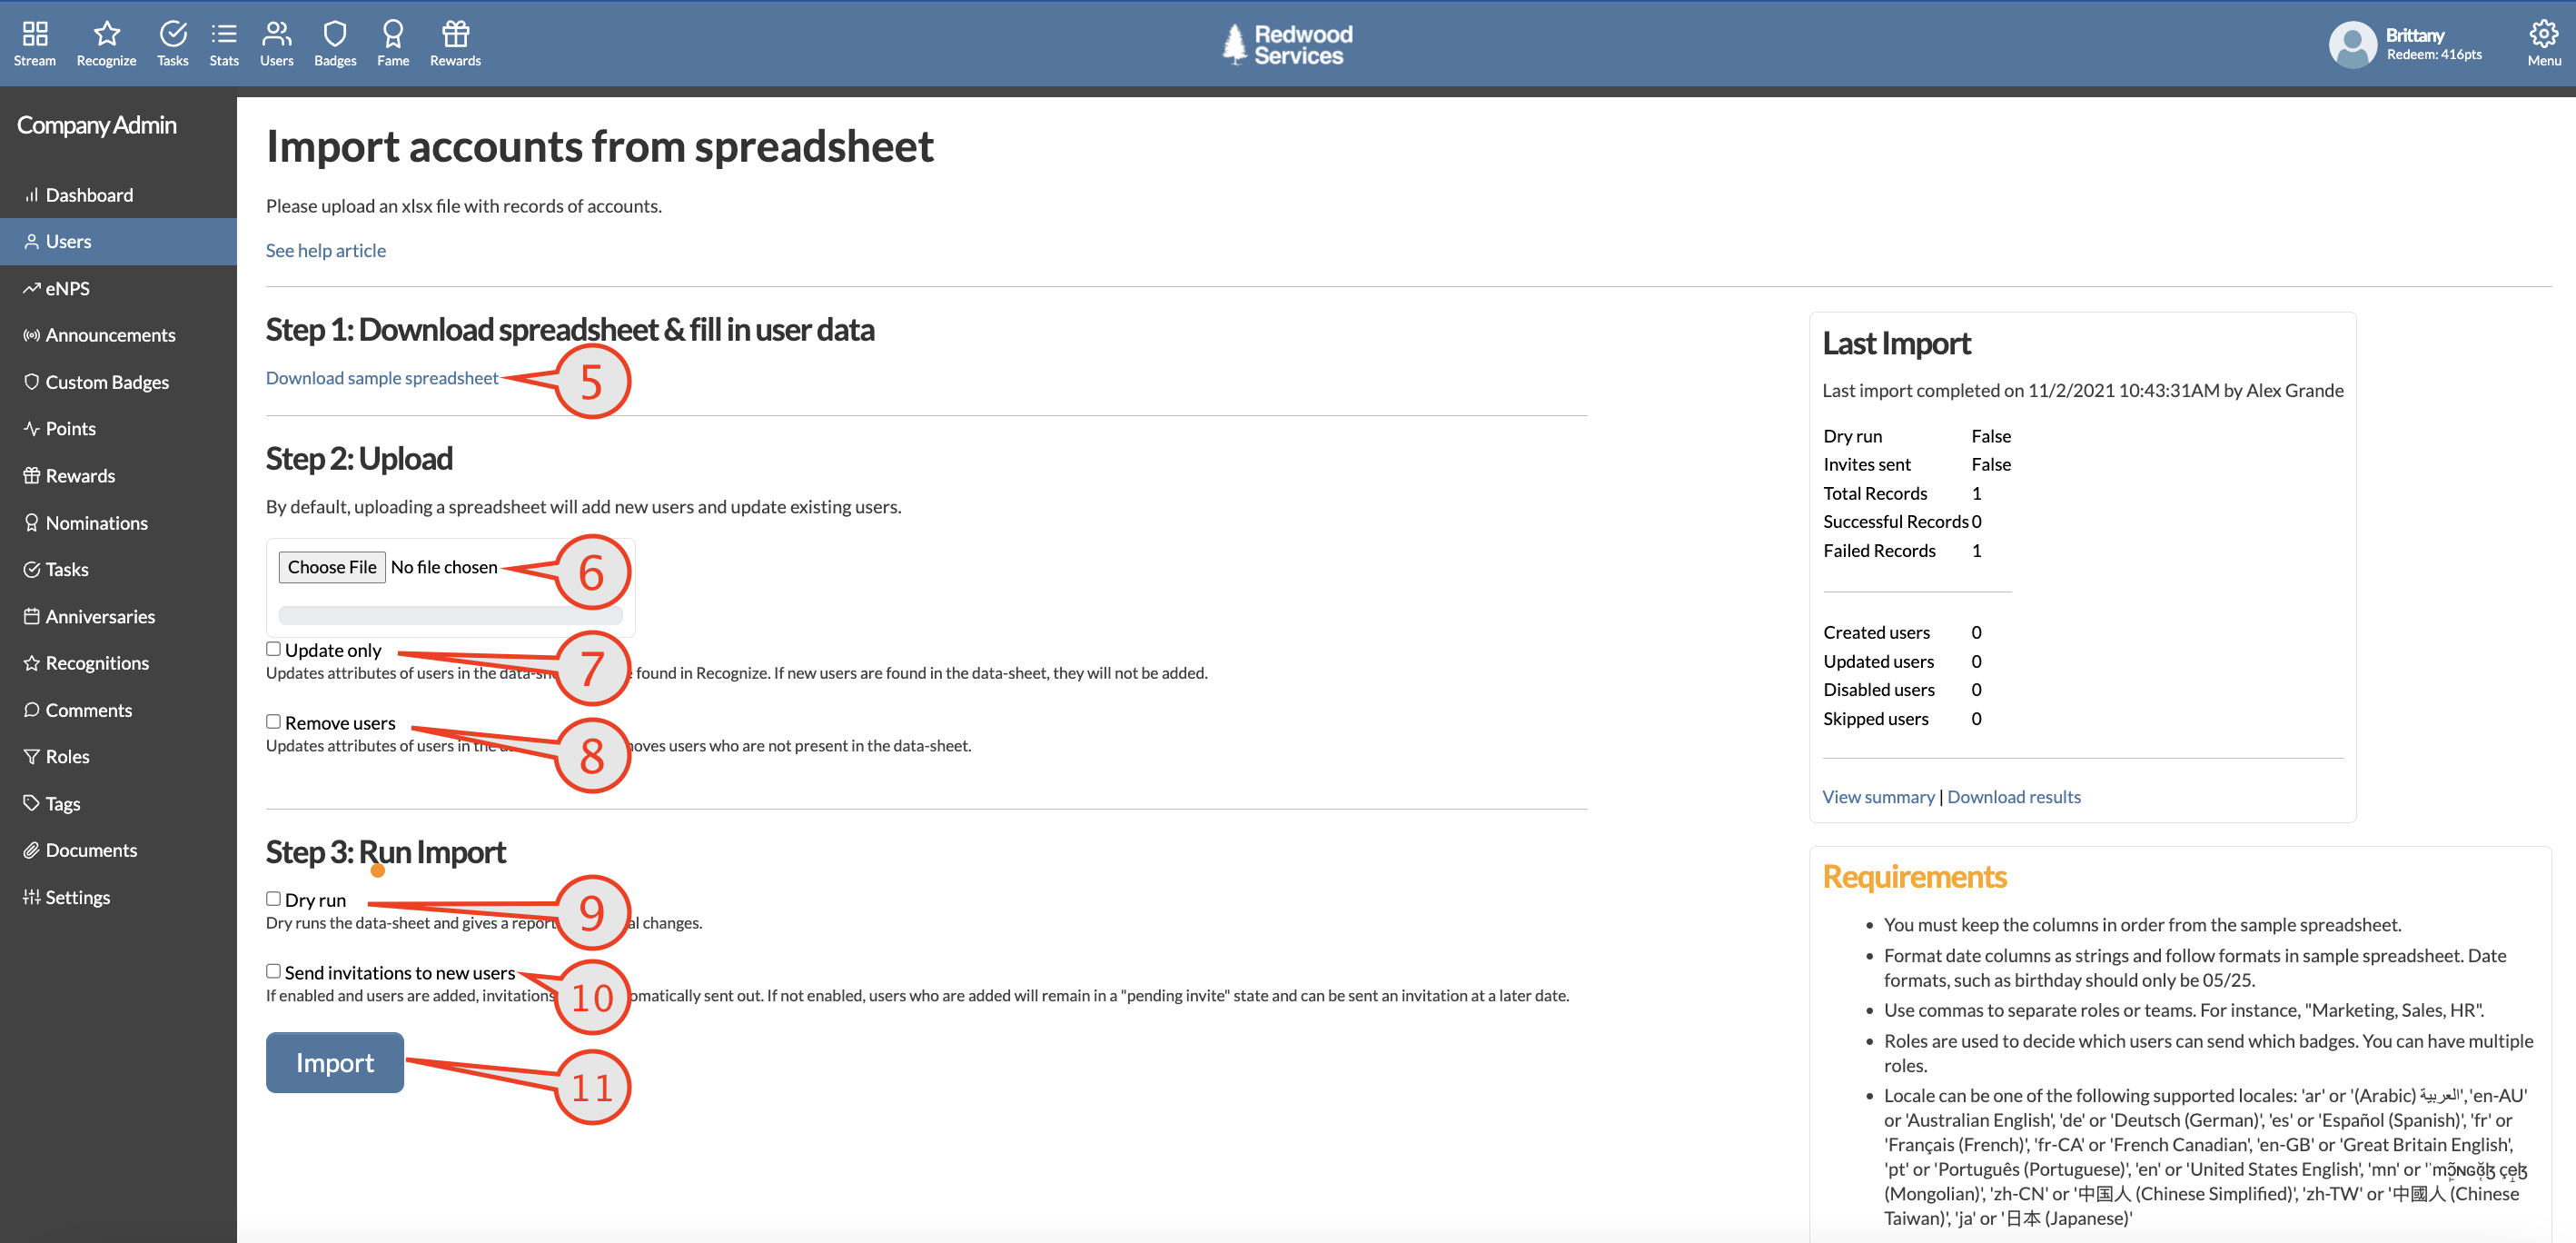Open the Stream grid icon
The width and height of the screenshot is (2576, 1243).
(x=35, y=34)
